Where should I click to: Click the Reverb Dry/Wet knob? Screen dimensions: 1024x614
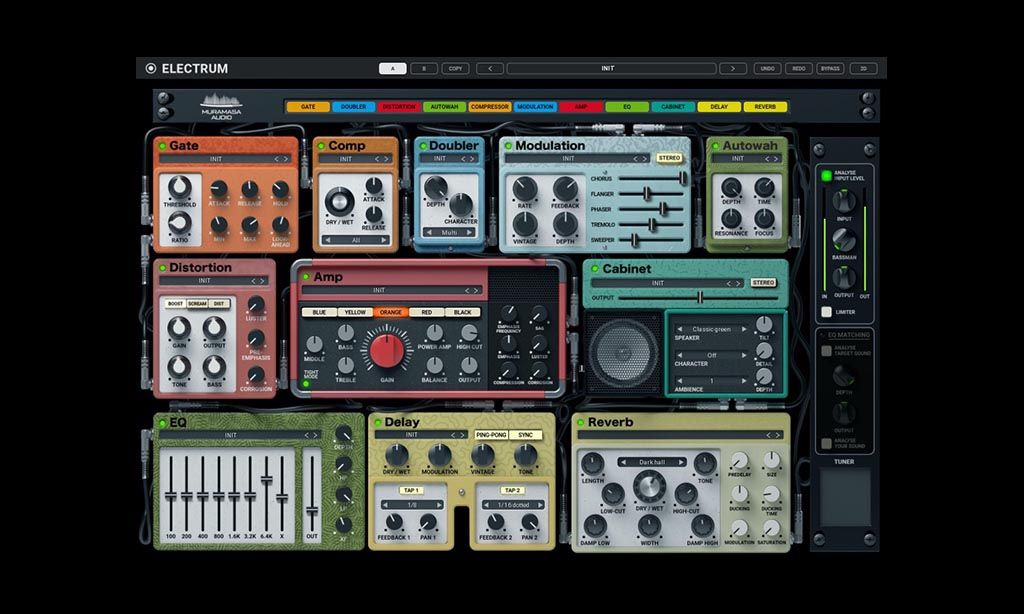[x=649, y=487]
